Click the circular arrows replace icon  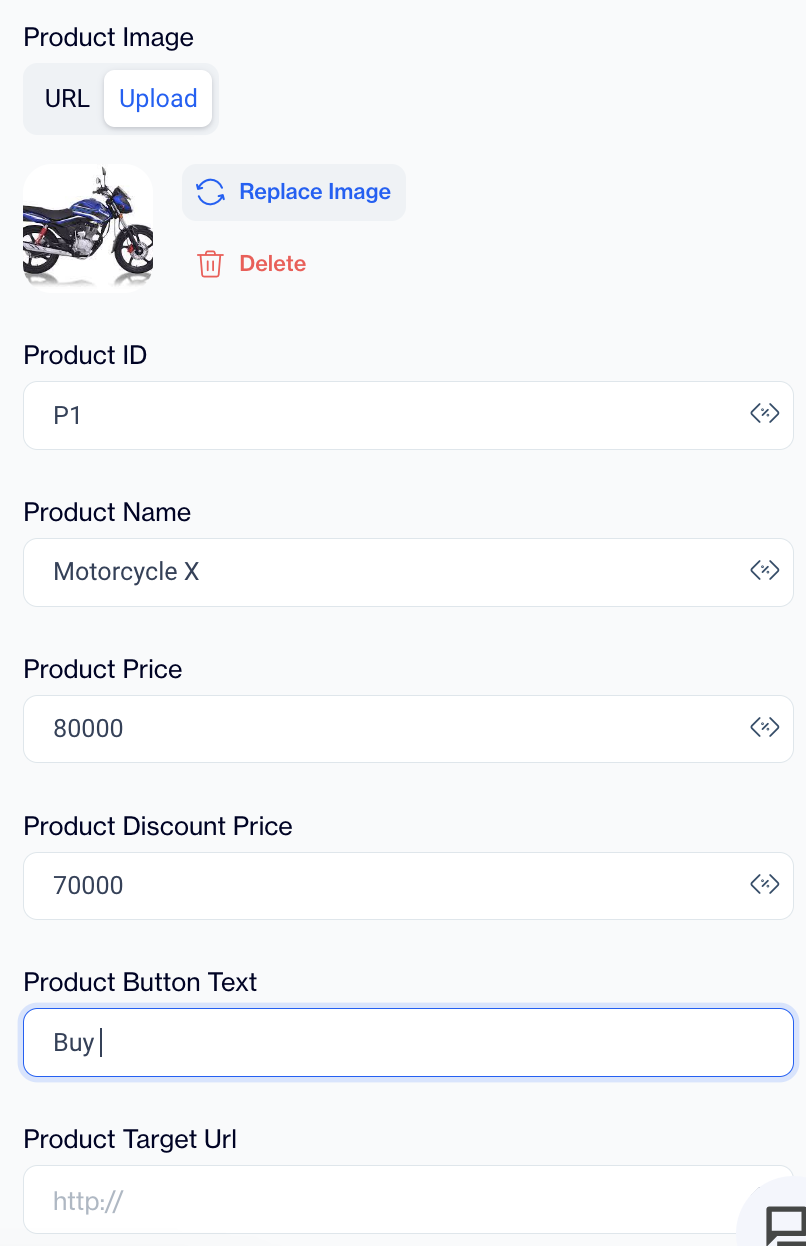click(x=210, y=192)
